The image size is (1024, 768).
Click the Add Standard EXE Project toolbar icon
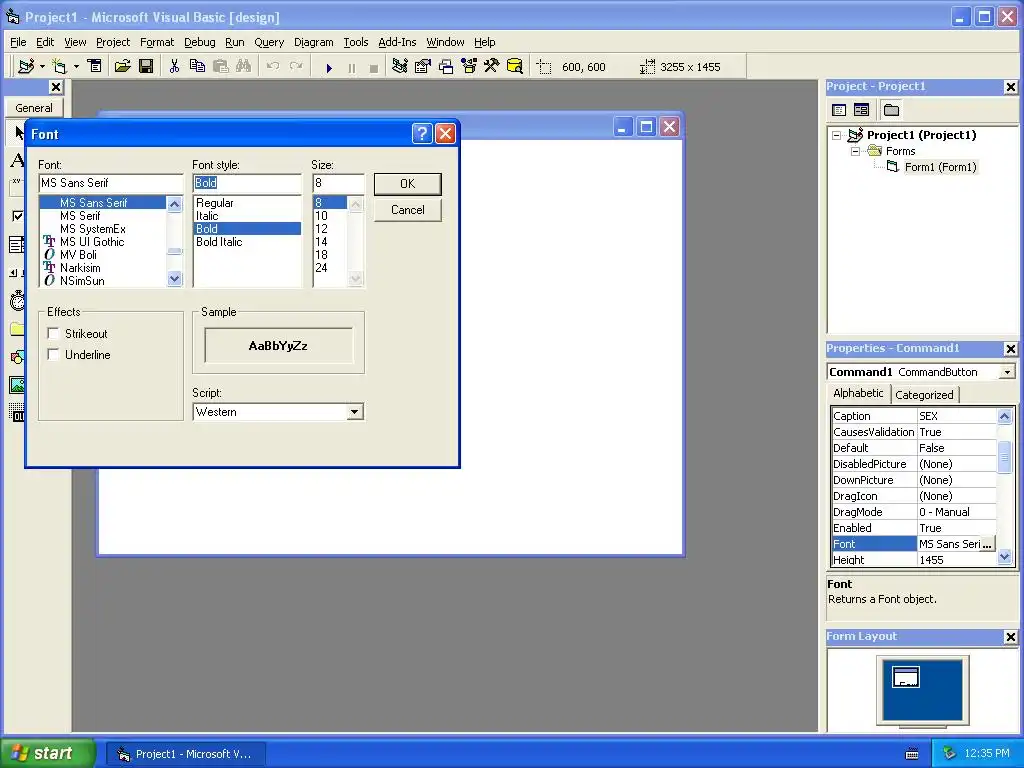(26, 66)
